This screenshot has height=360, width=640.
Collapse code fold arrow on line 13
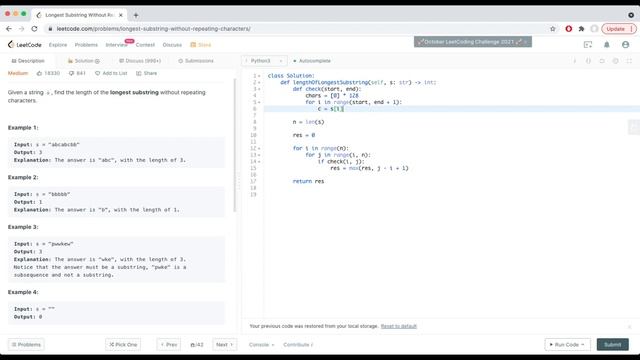click(259, 155)
